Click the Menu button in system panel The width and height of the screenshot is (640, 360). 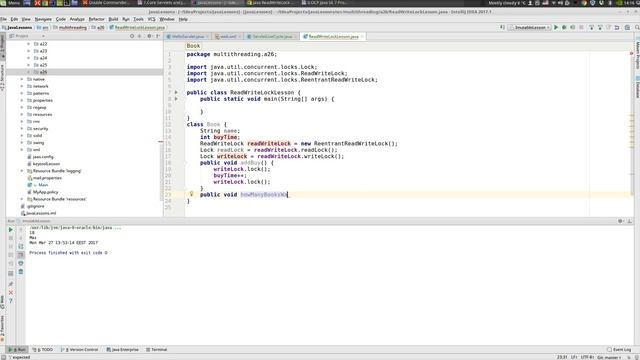tap(10, 2)
